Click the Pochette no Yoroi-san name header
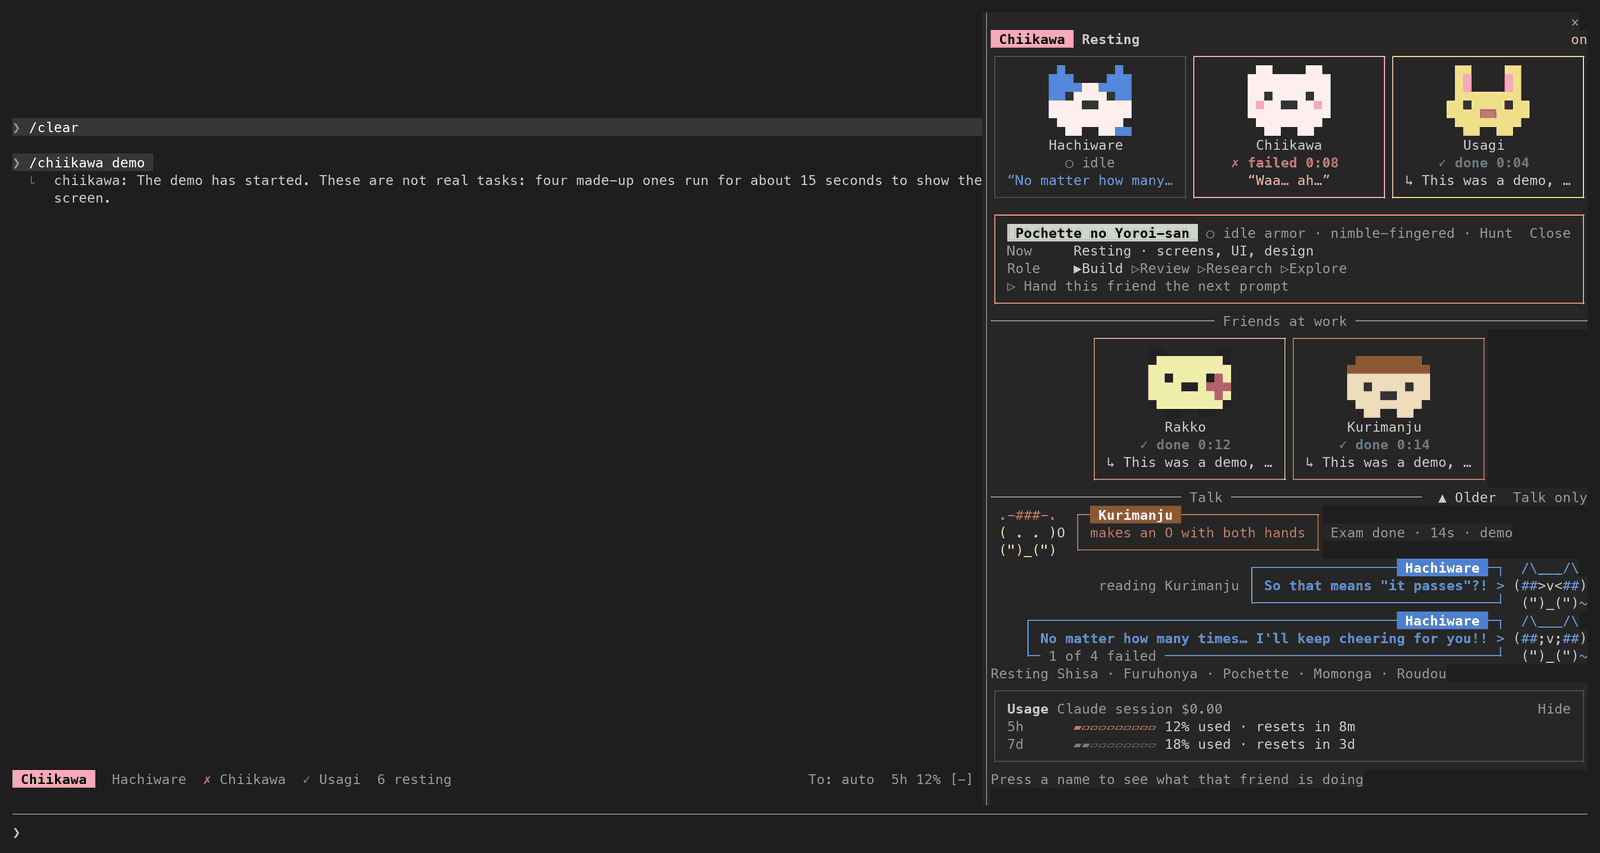Viewport: 1600px width, 853px height. [x=1102, y=234]
